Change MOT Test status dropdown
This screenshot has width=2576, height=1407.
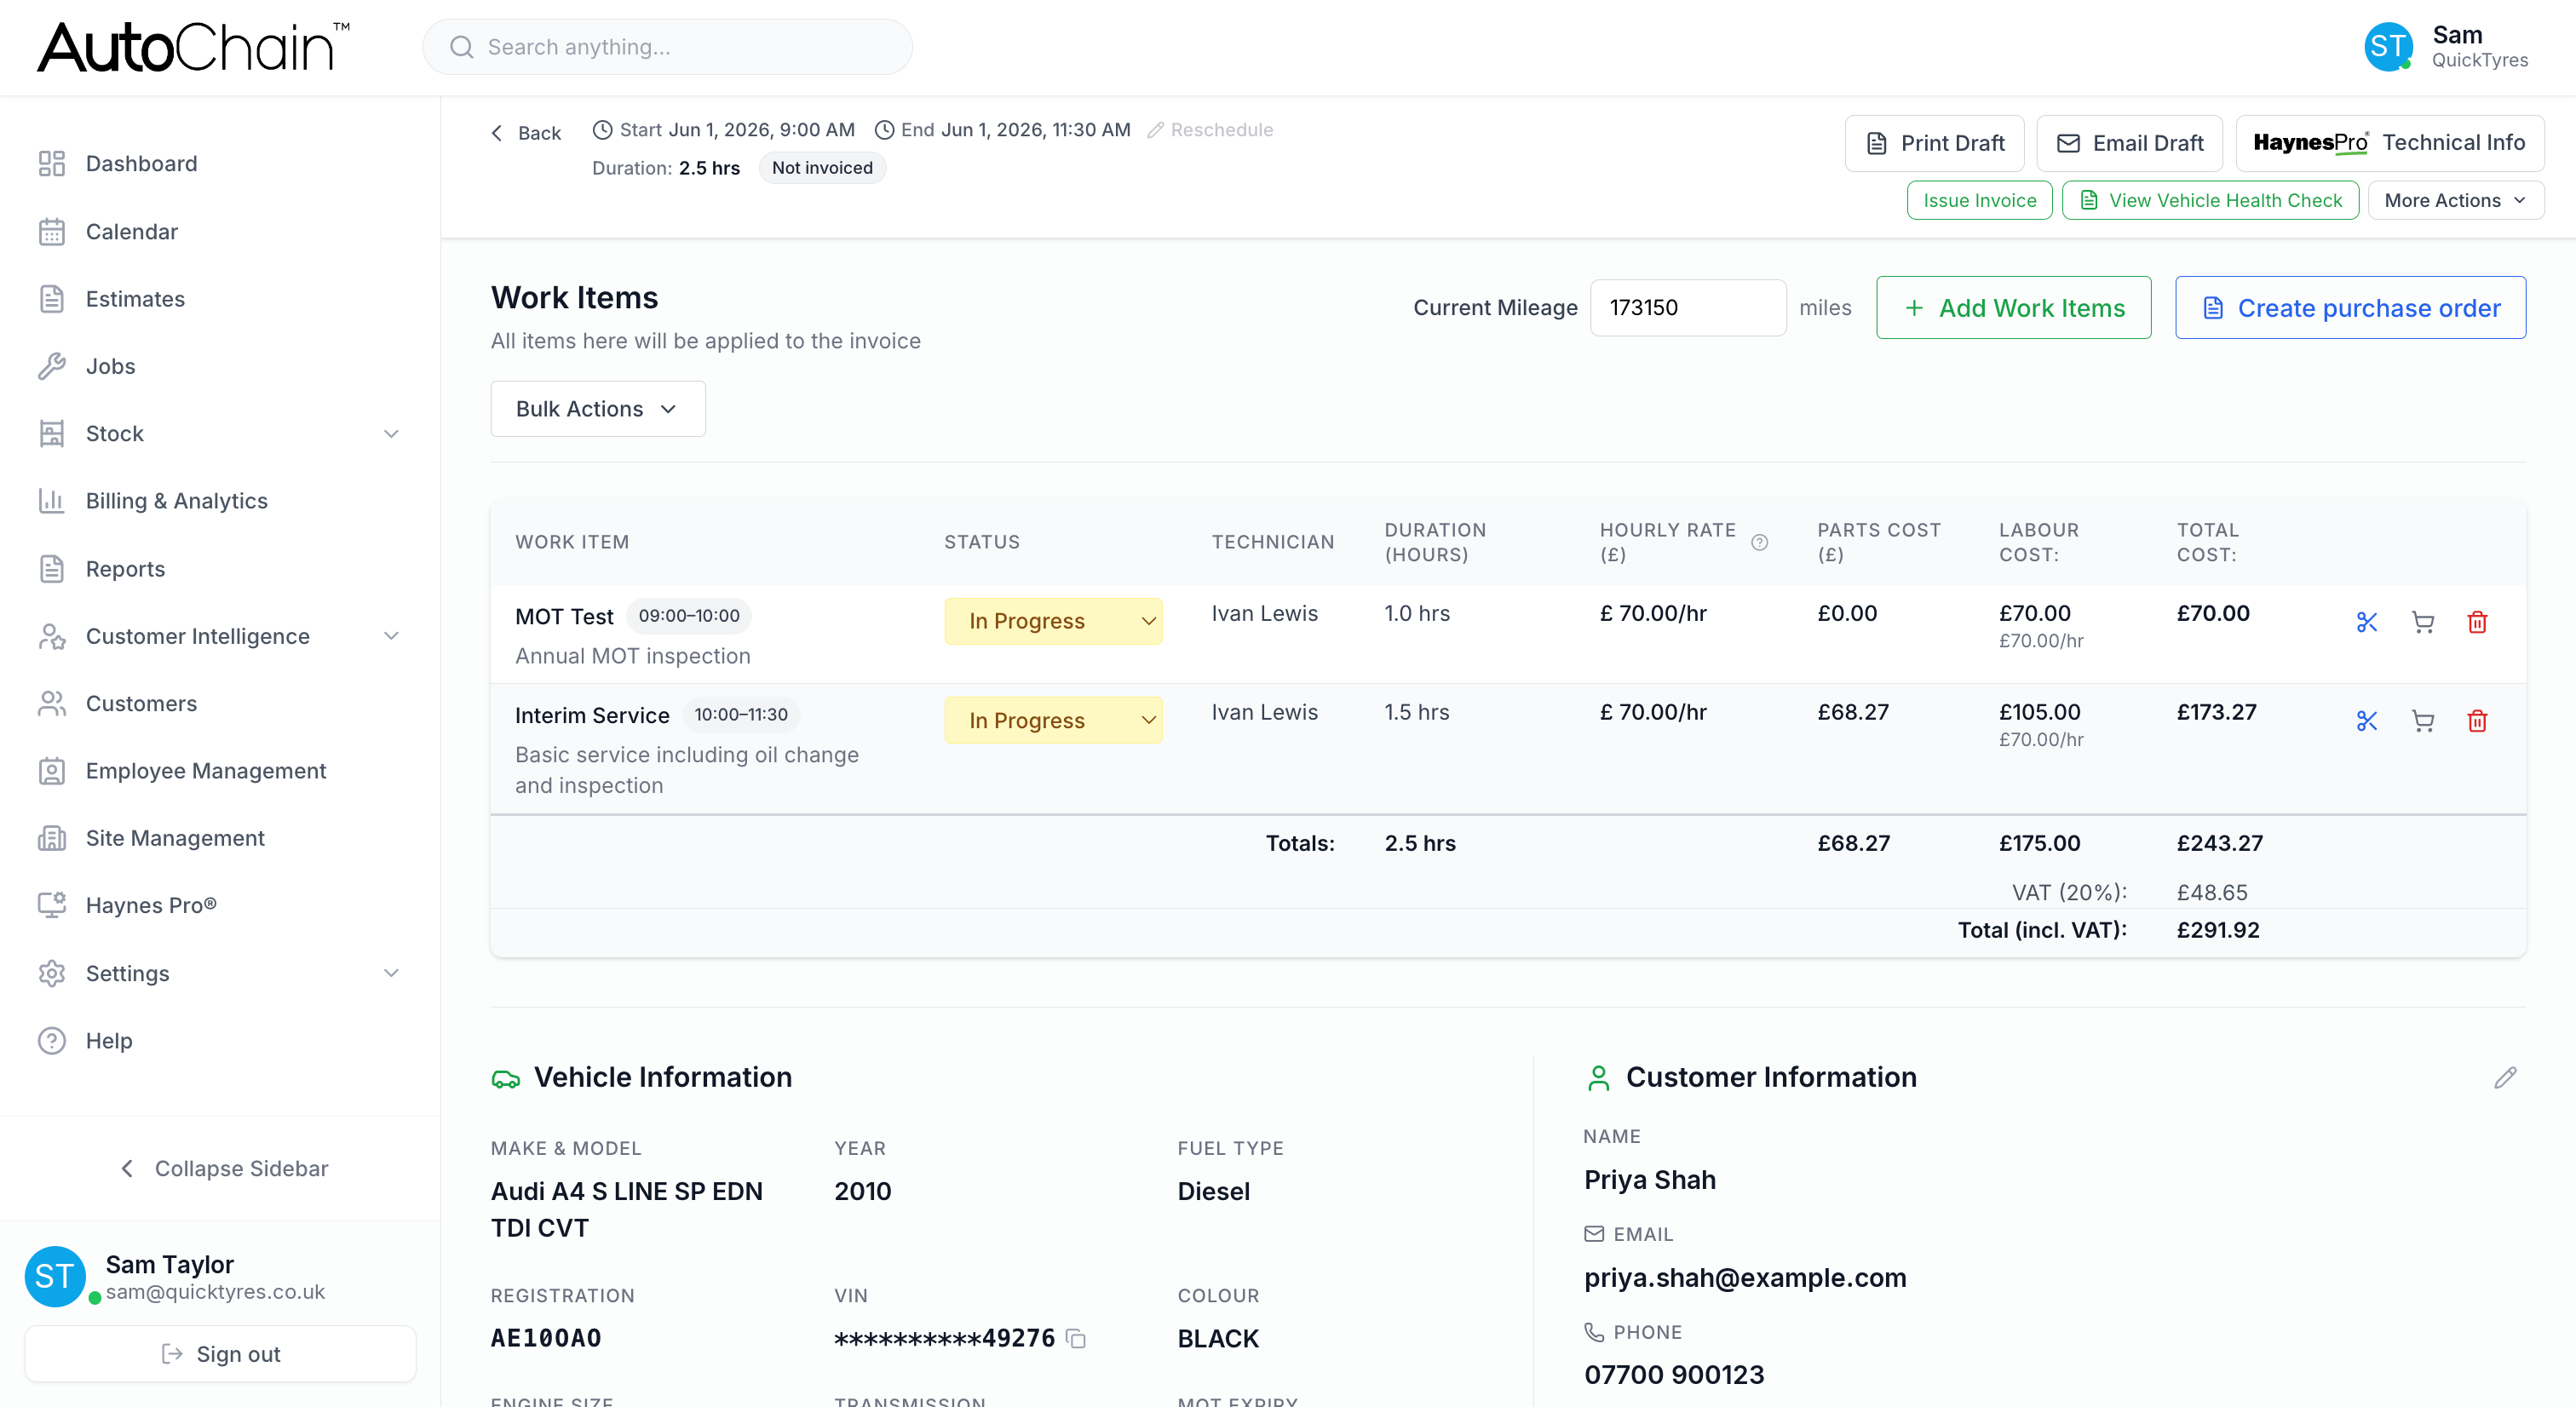click(x=1053, y=621)
